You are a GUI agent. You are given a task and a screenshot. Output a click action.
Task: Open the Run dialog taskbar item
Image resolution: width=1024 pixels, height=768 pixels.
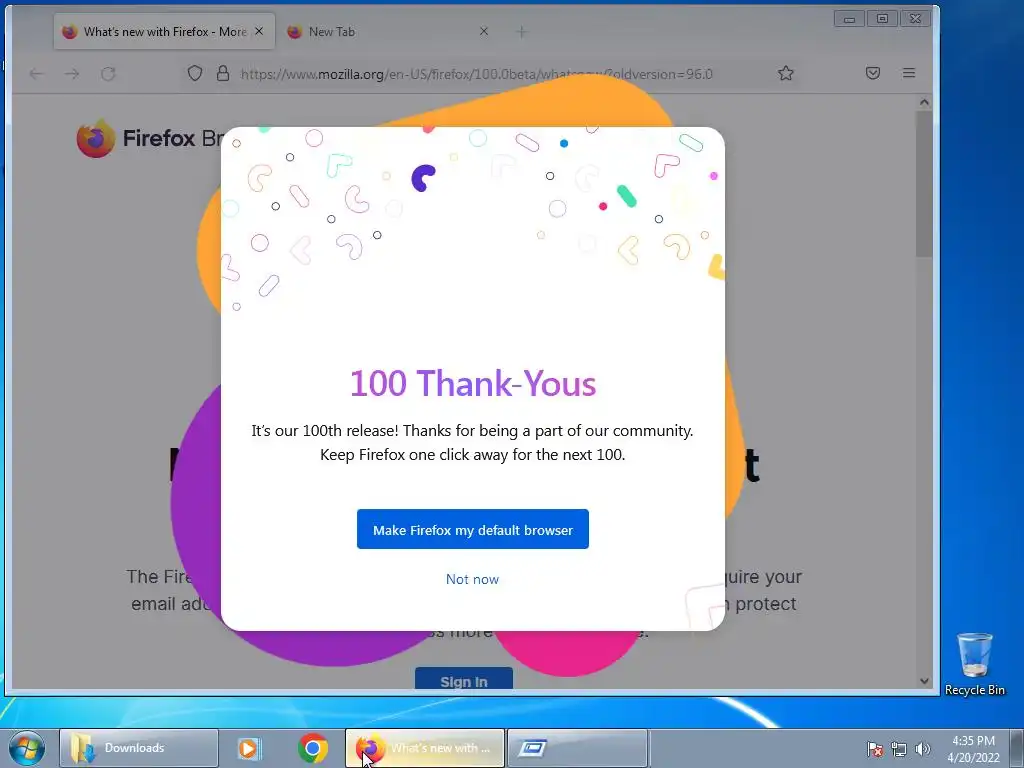coord(578,748)
